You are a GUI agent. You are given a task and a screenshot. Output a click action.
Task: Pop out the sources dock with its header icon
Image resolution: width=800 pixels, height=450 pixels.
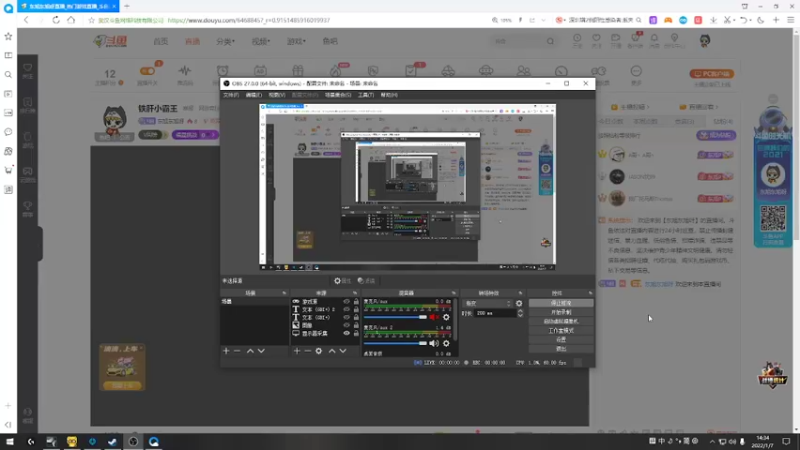(355, 293)
